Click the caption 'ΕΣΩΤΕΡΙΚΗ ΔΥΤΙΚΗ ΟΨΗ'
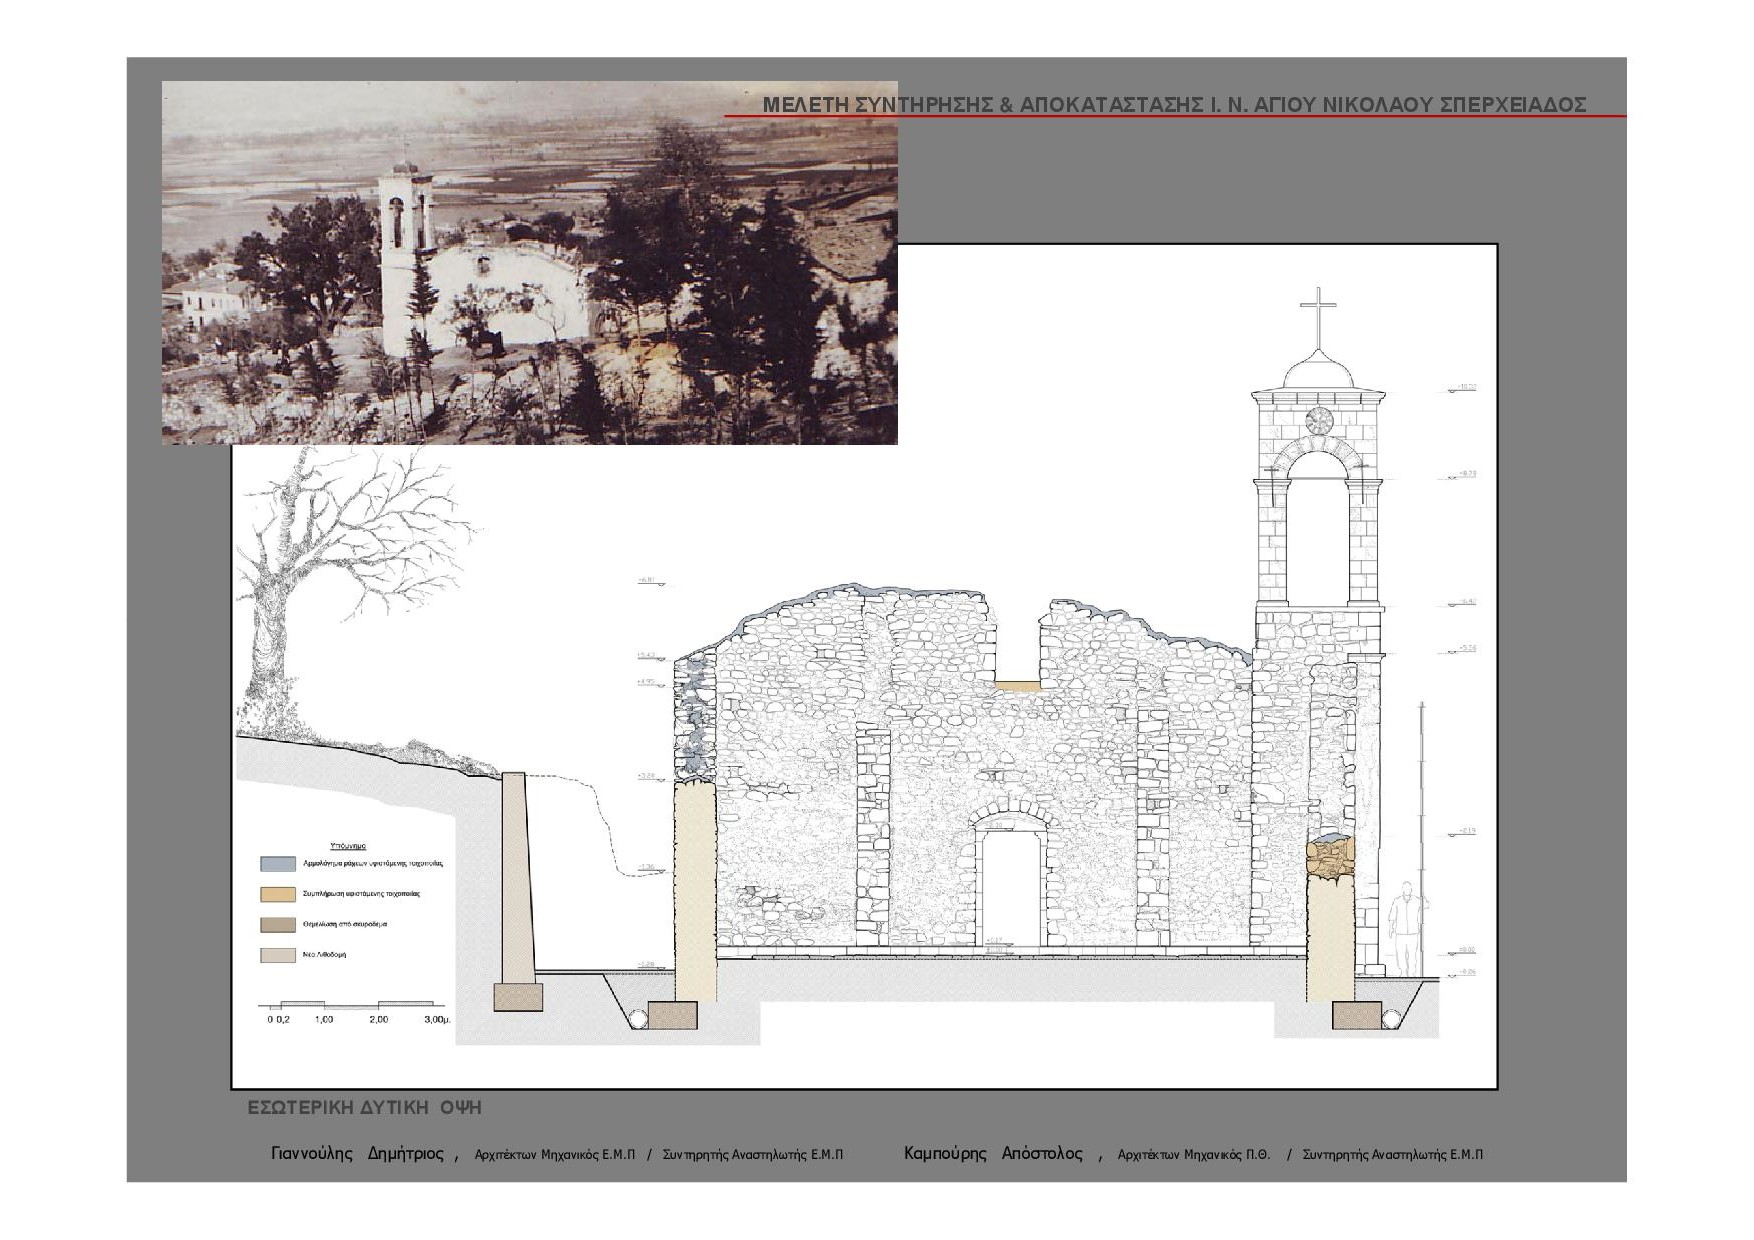 point(364,1108)
